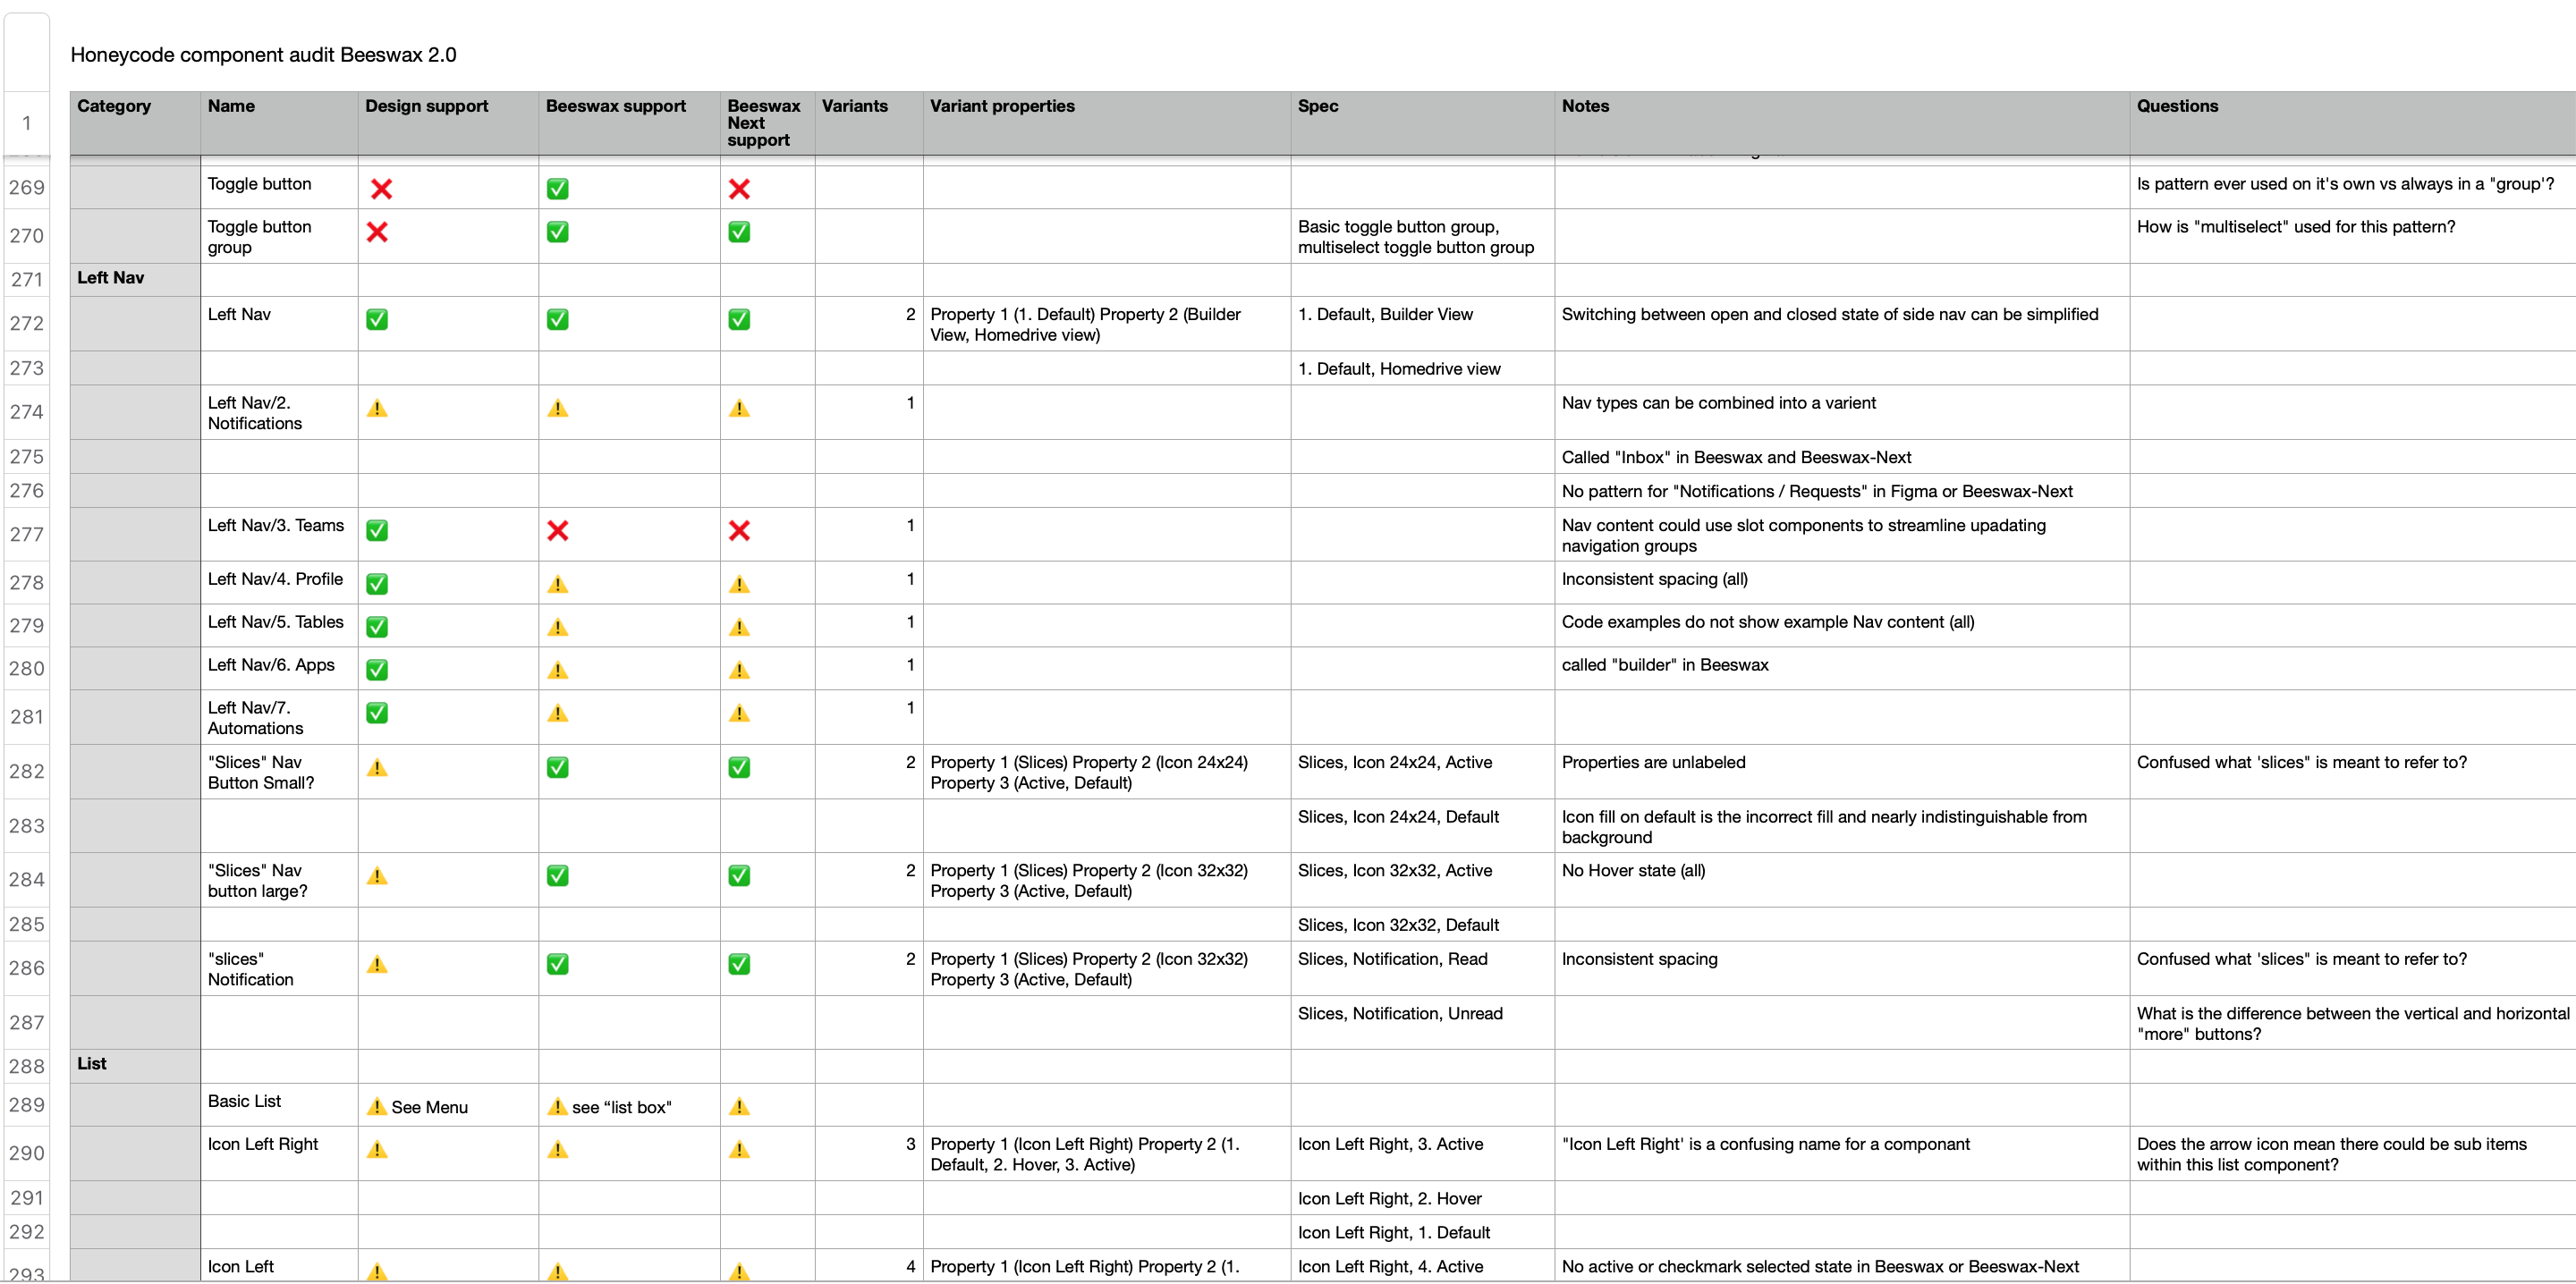Click warning icon next to See Menu

click(377, 1107)
